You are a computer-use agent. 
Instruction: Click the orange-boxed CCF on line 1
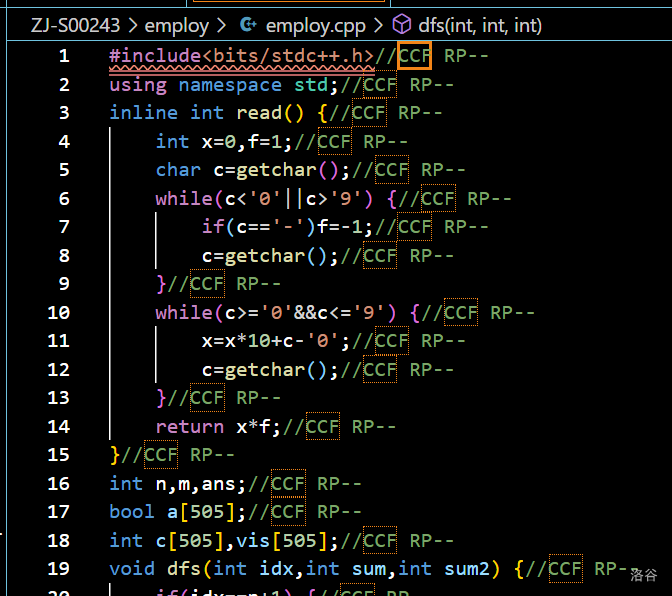click(415, 56)
